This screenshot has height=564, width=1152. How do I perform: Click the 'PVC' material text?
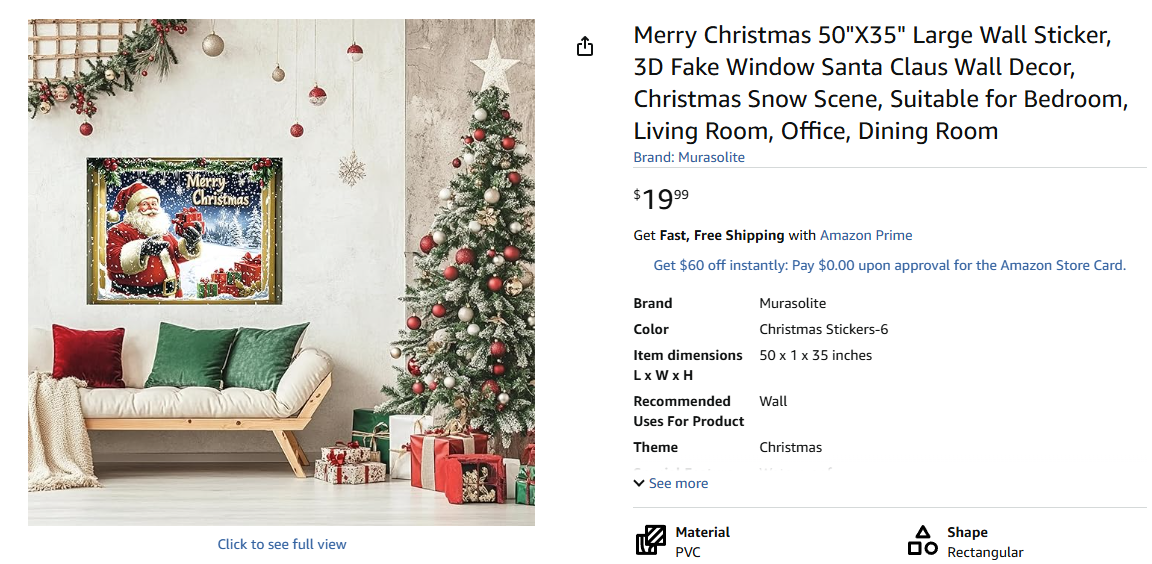(x=688, y=552)
